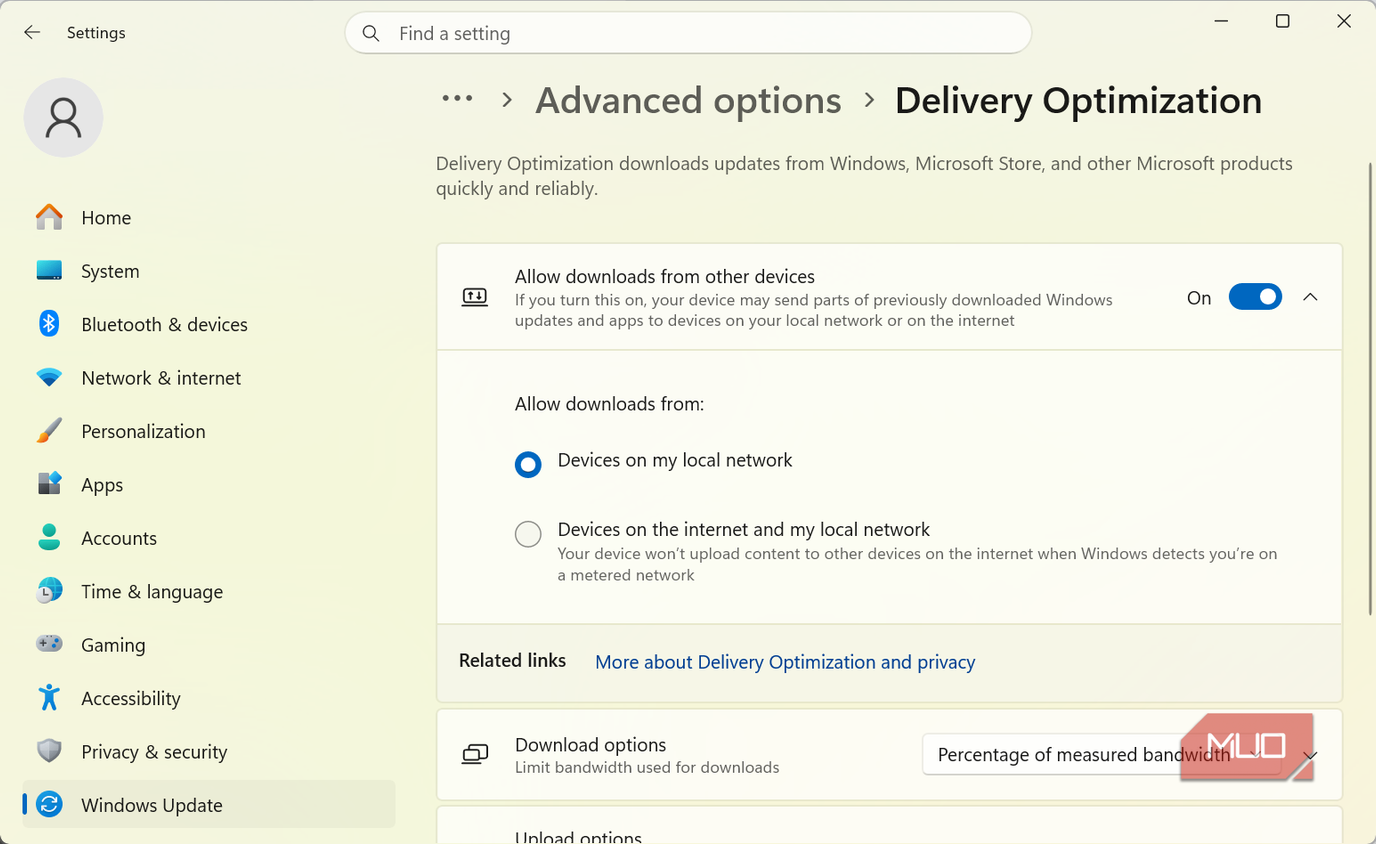This screenshot has width=1376, height=844.
Task: Go to Advanced options breadcrumb
Action: pyautogui.click(x=688, y=100)
